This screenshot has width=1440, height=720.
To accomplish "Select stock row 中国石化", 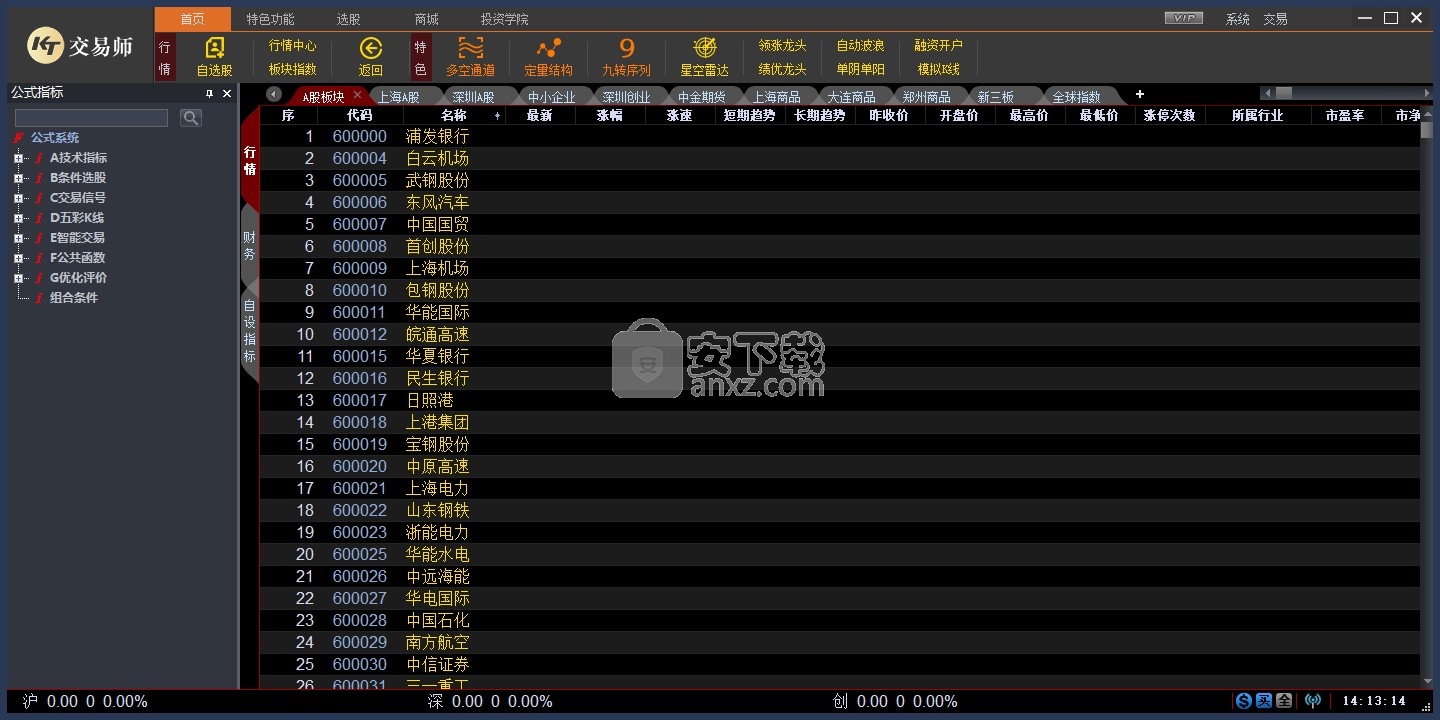I will tap(839, 620).
